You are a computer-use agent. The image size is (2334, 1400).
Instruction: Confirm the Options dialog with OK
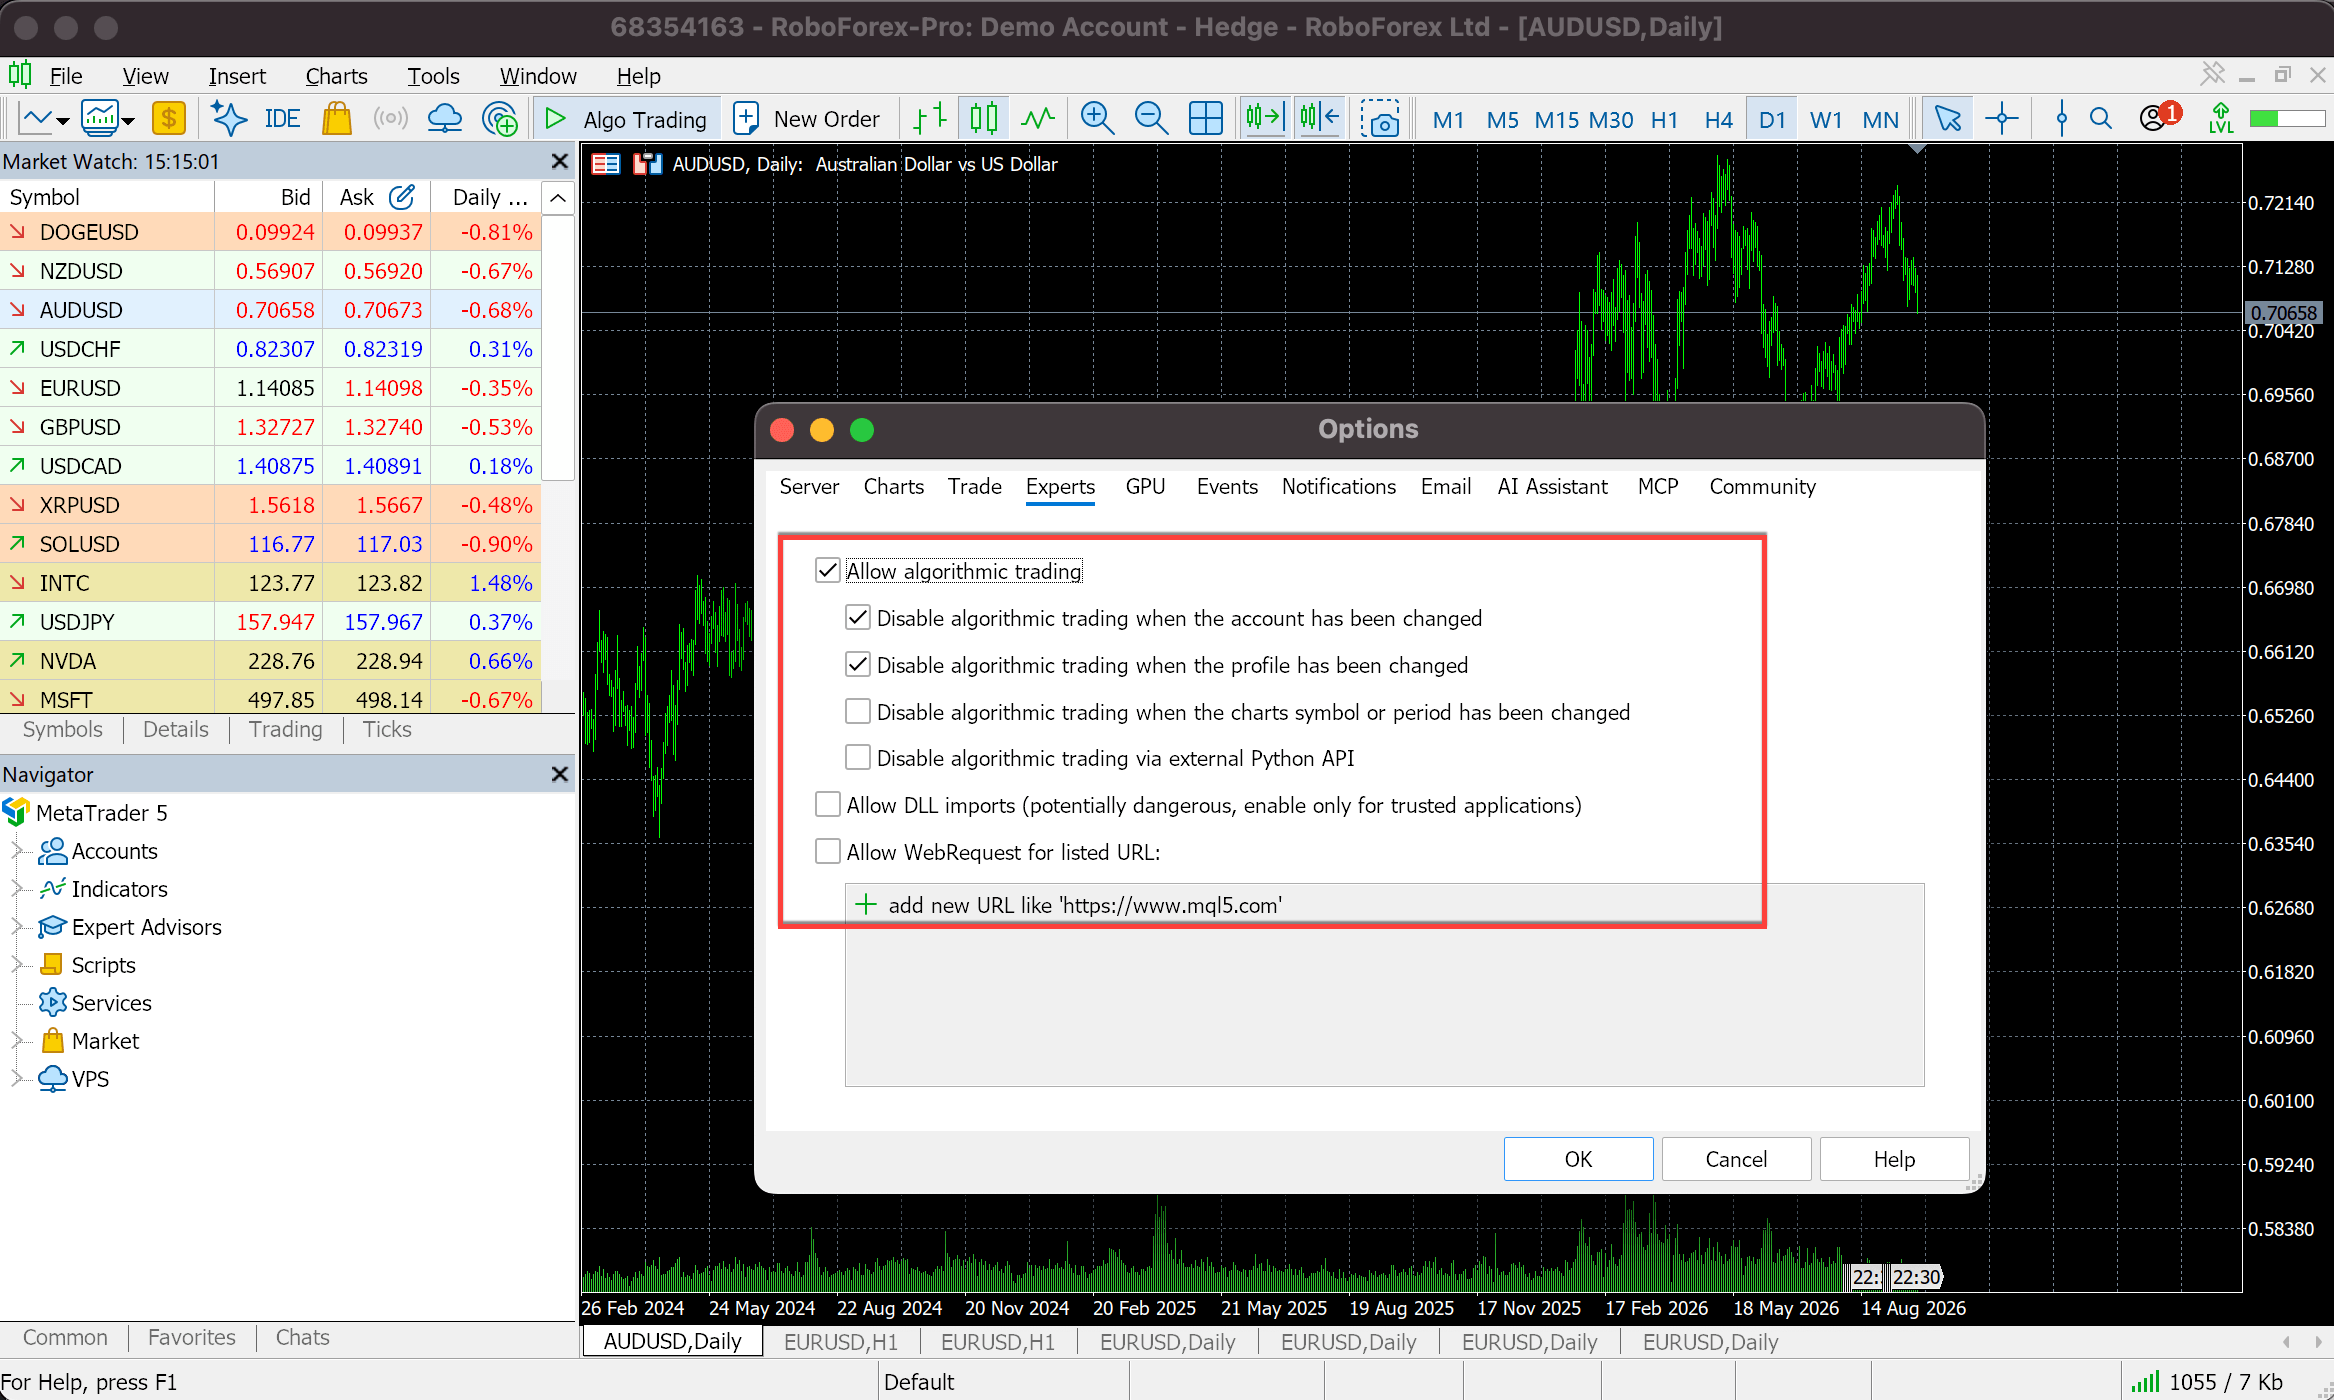tap(1578, 1159)
